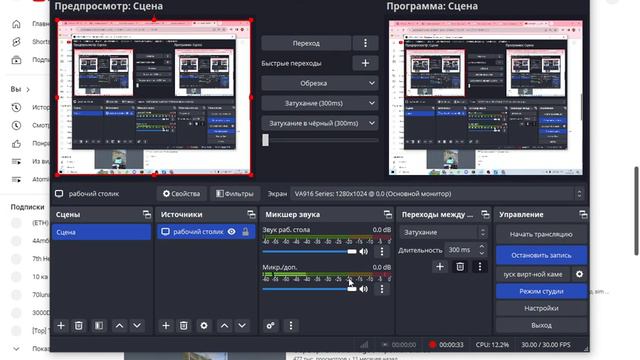Open the Затухание scene transition combo box
This screenshot has width=640, height=360.
coord(443,232)
